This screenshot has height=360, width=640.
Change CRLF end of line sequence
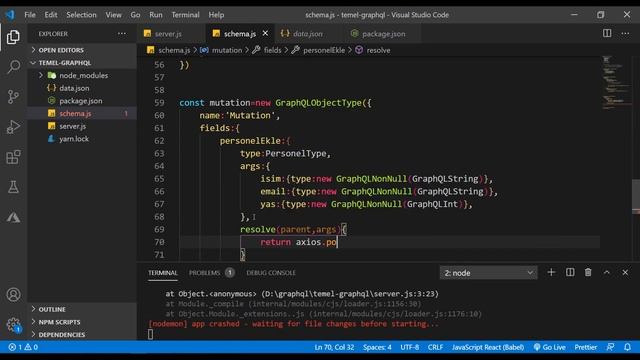(x=435, y=347)
